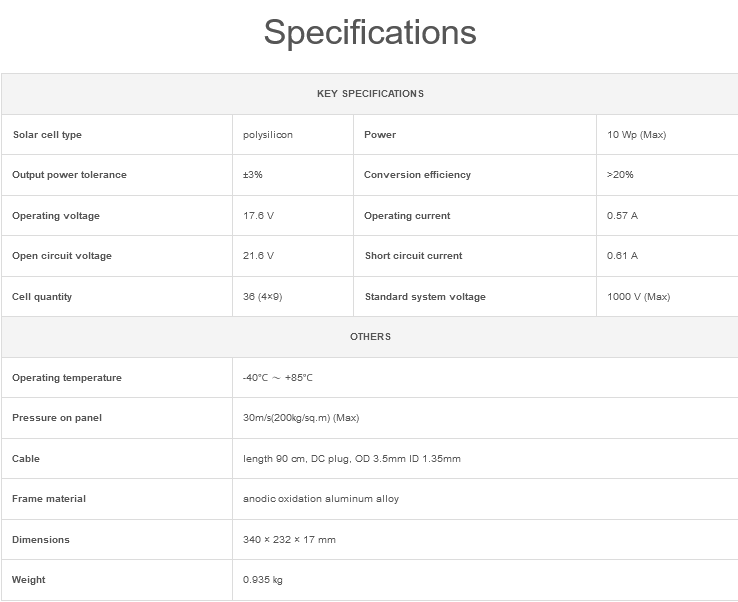Select the KEY SPECIFICATIONS section header
The height and width of the screenshot is (602, 738).
(x=370, y=94)
